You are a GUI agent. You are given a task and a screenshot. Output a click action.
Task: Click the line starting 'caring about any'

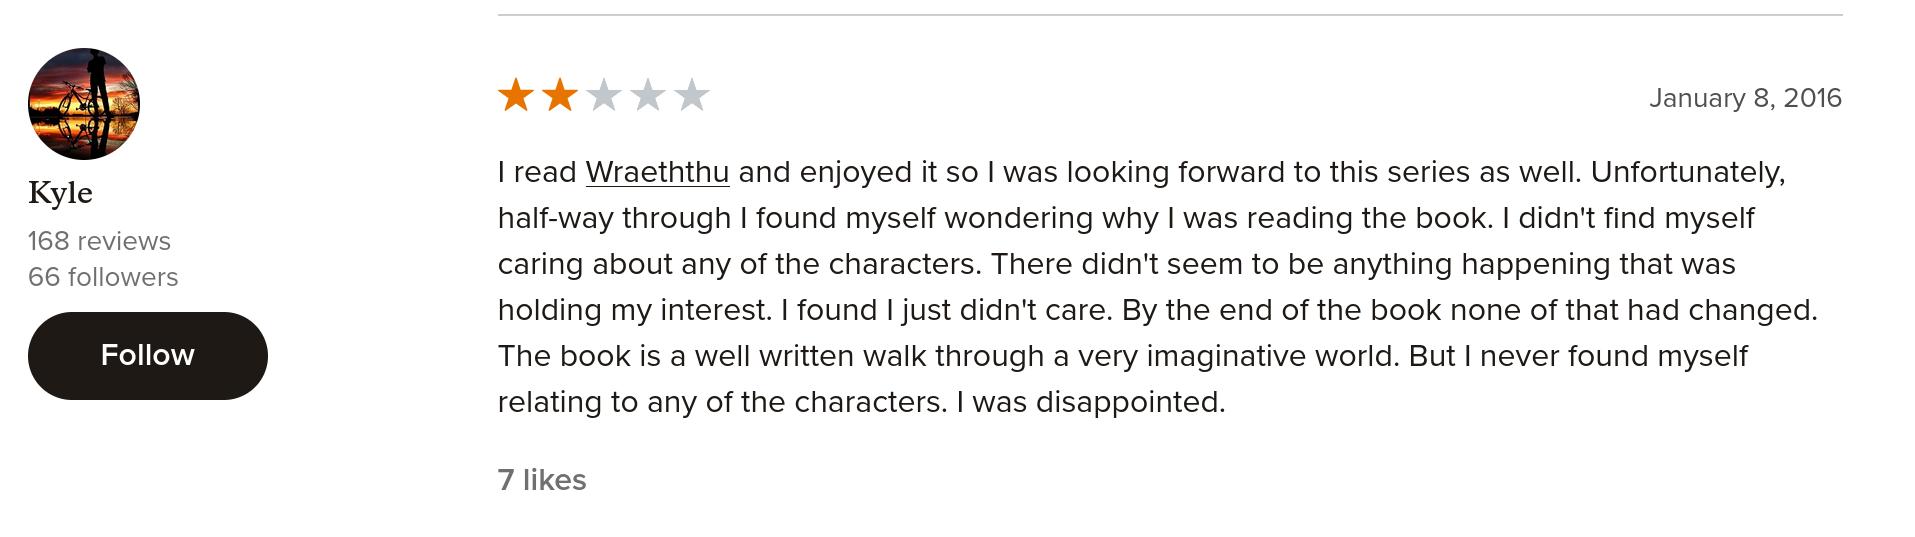(1116, 264)
